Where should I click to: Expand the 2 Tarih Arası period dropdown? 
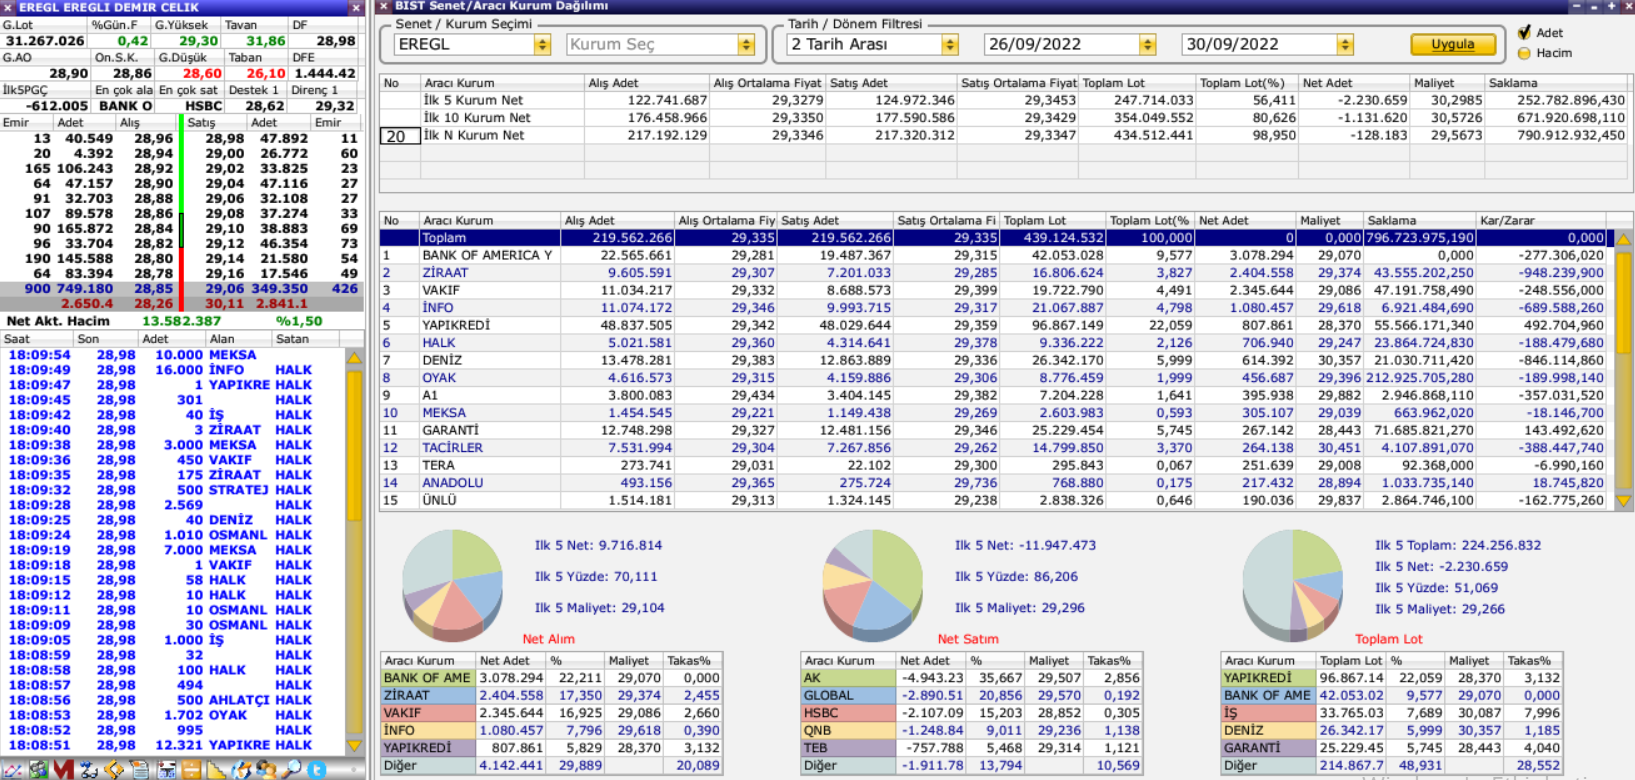pos(950,45)
